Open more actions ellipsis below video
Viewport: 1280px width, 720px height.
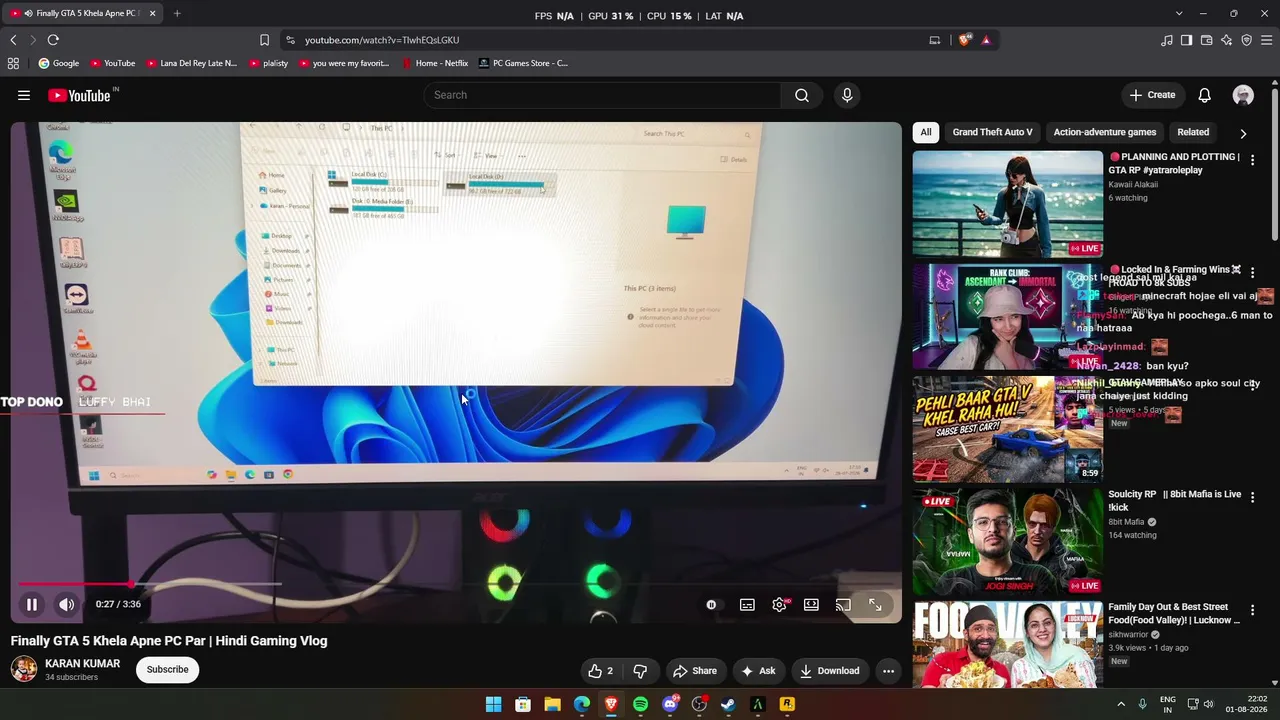(x=888, y=671)
